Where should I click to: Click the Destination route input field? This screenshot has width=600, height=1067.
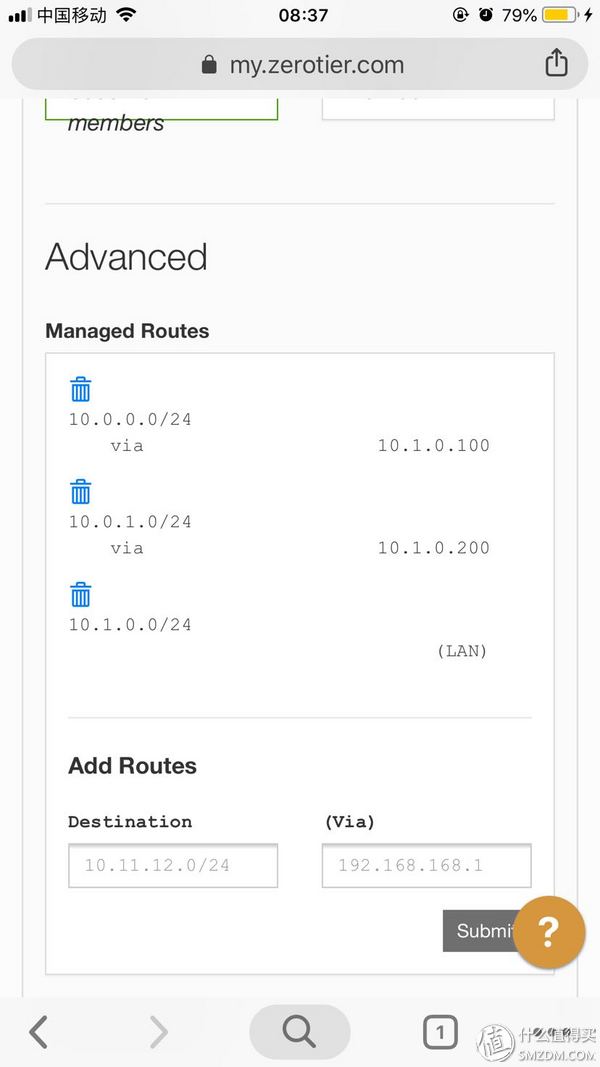click(173, 866)
